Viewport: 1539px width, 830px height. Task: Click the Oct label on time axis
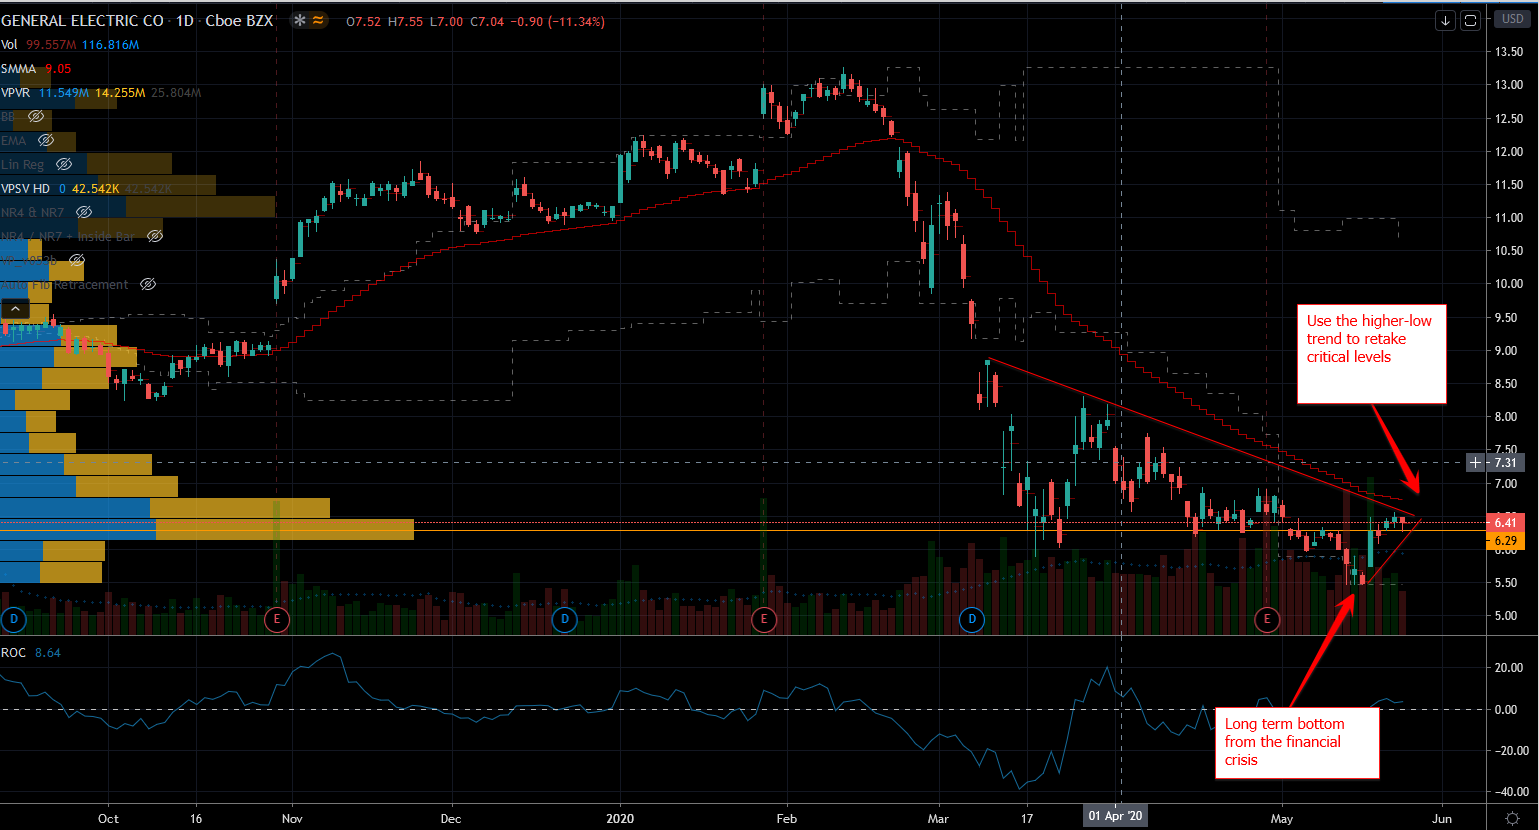108,819
